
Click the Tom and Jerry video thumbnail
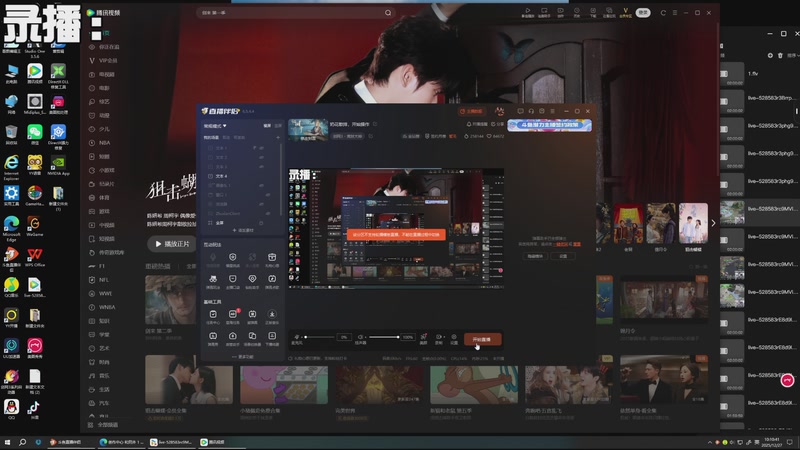pos(474,380)
